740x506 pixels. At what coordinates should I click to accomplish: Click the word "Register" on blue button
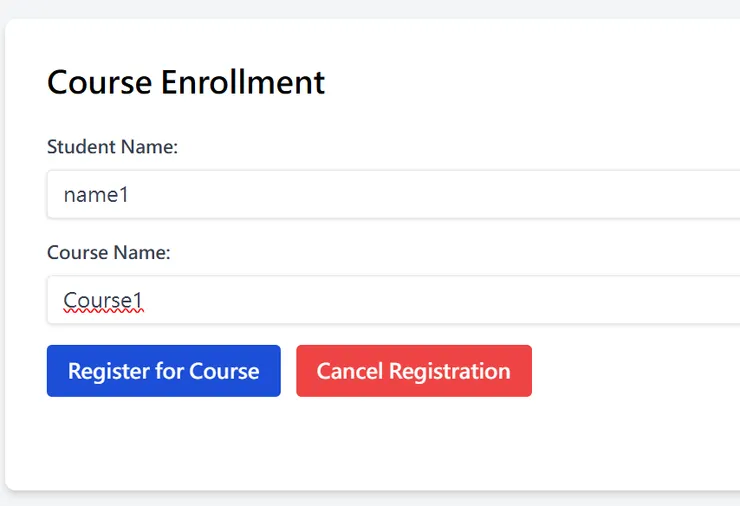(x=108, y=371)
